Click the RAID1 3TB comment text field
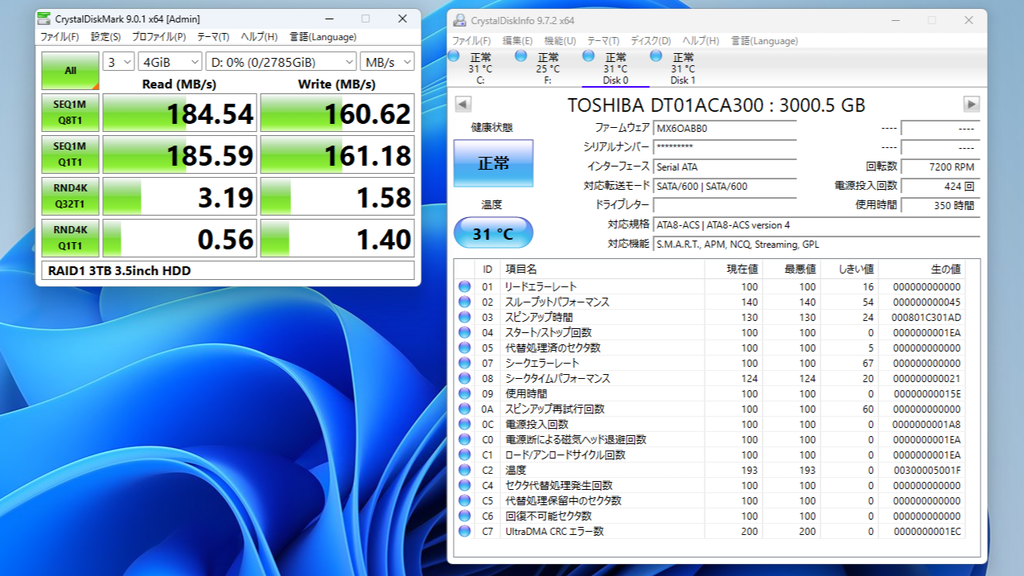The height and width of the screenshot is (576, 1024). [x=227, y=271]
